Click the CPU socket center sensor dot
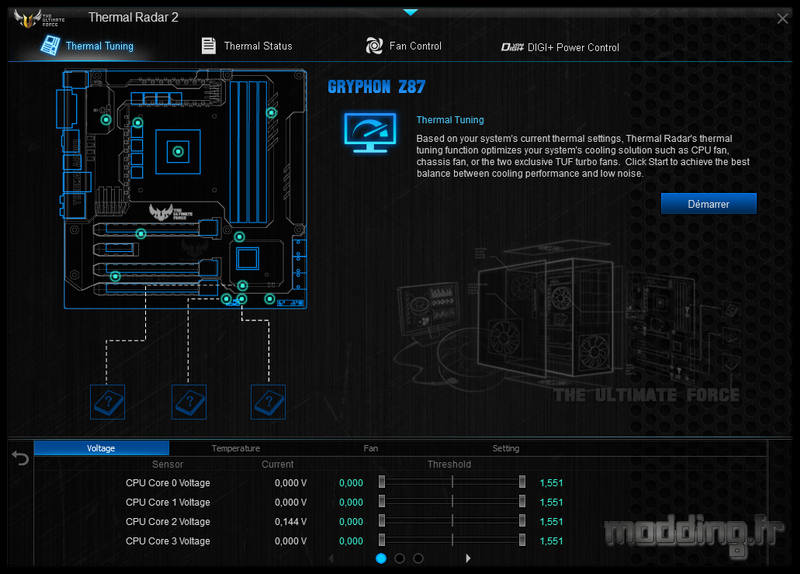Viewport: 800px width, 574px height. point(178,152)
